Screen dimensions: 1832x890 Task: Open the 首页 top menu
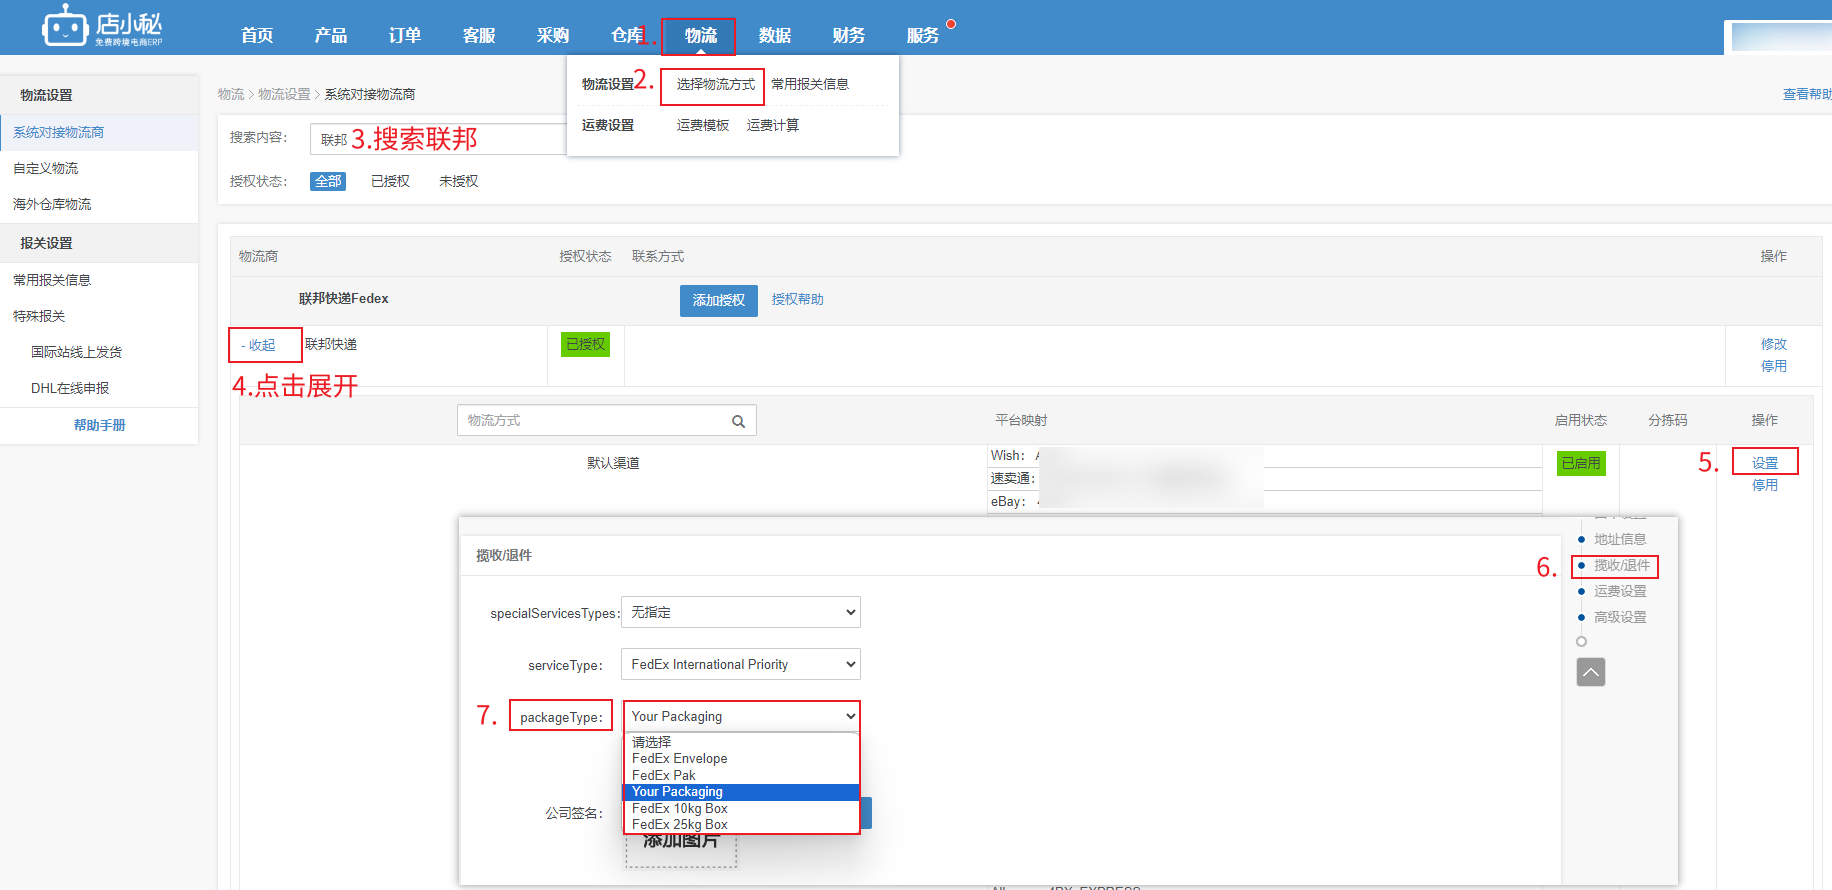[257, 35]
